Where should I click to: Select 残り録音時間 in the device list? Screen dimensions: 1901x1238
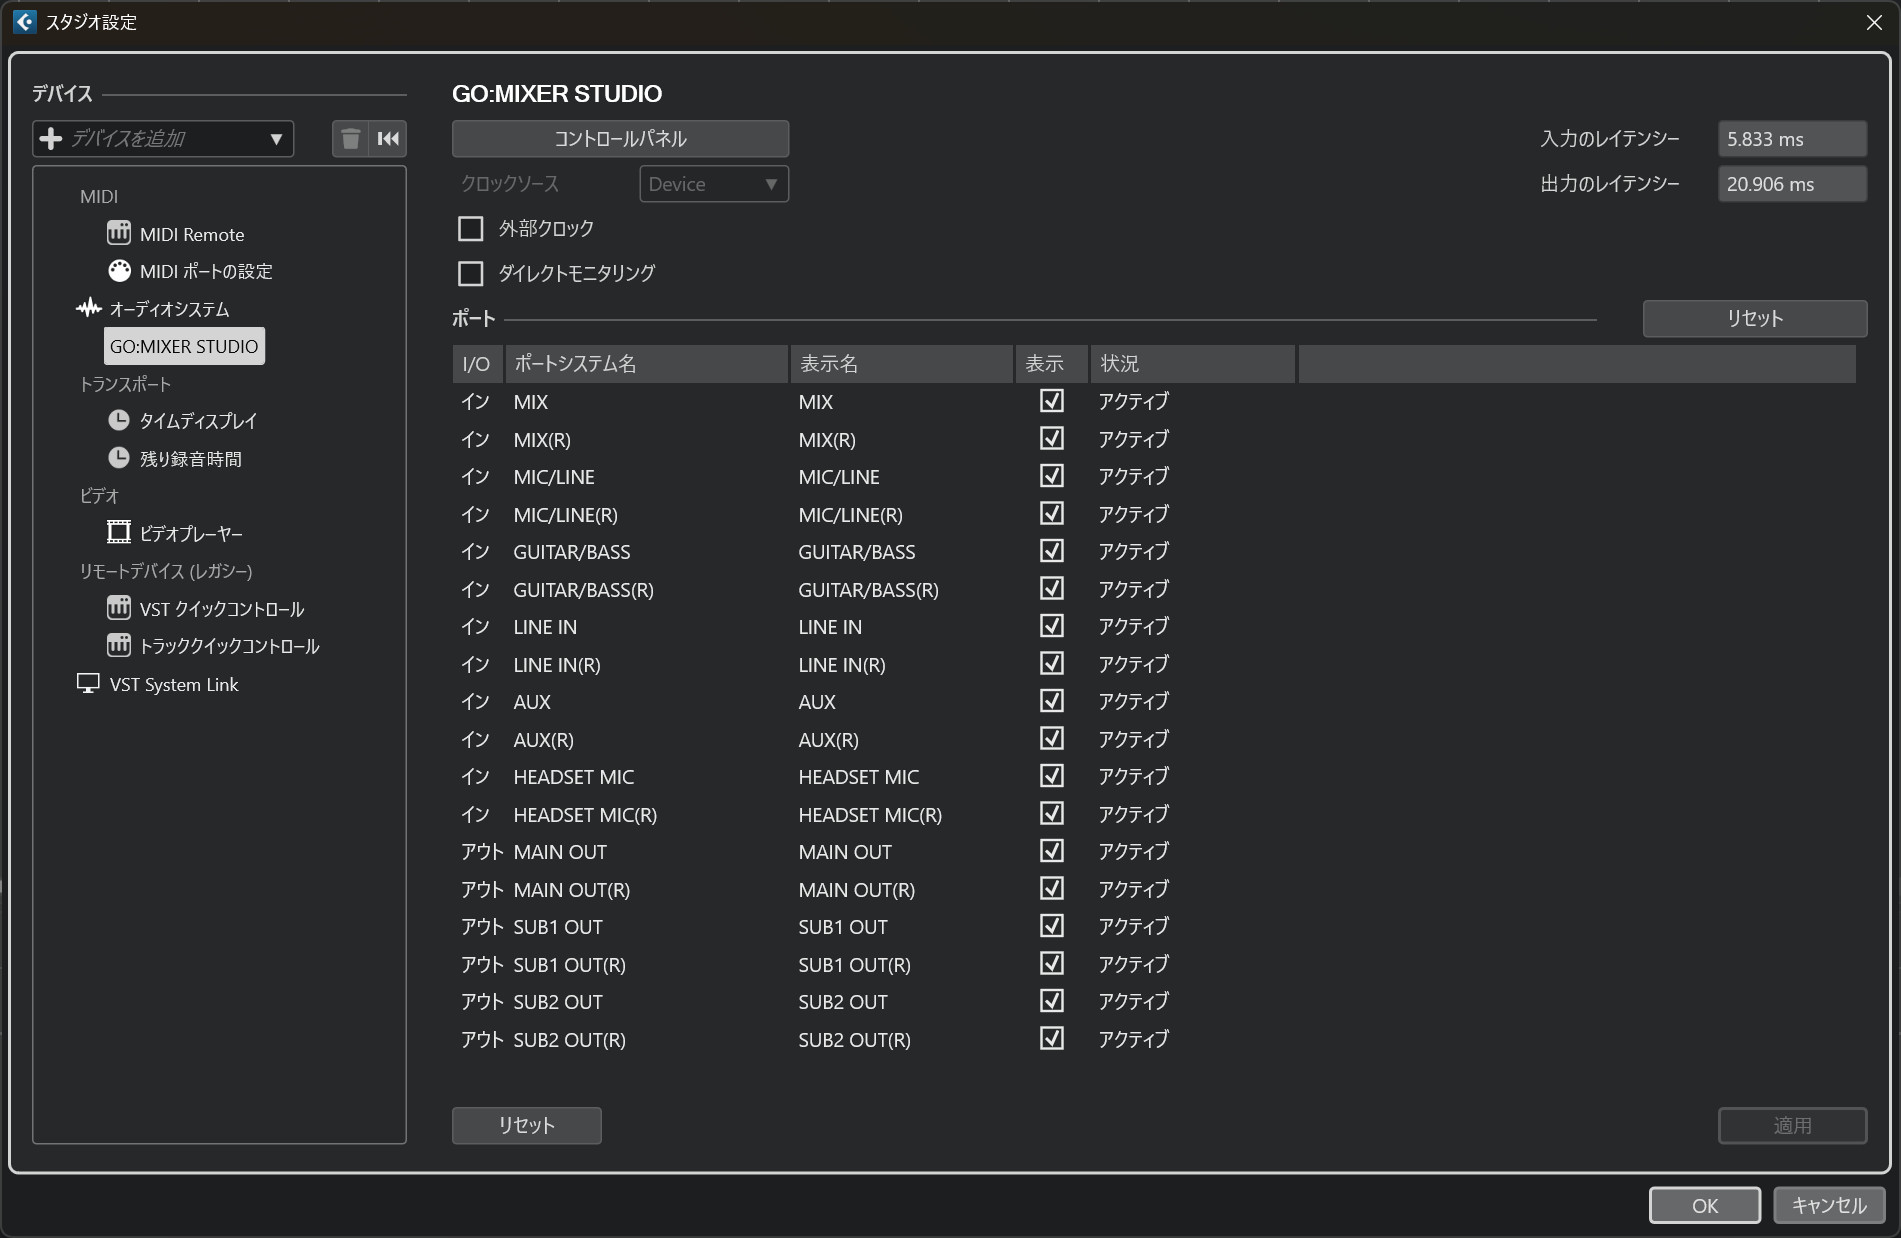pyautogui.click(x=190, y=459)
